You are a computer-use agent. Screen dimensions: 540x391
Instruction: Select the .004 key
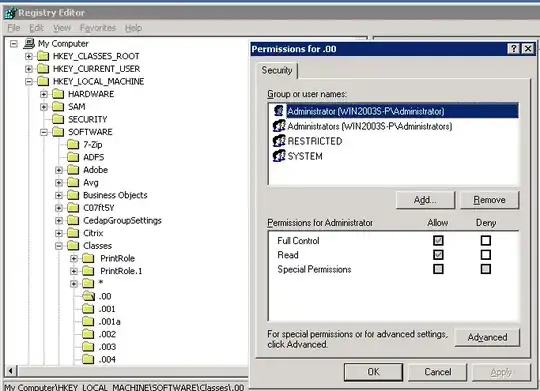pos(107,360)
